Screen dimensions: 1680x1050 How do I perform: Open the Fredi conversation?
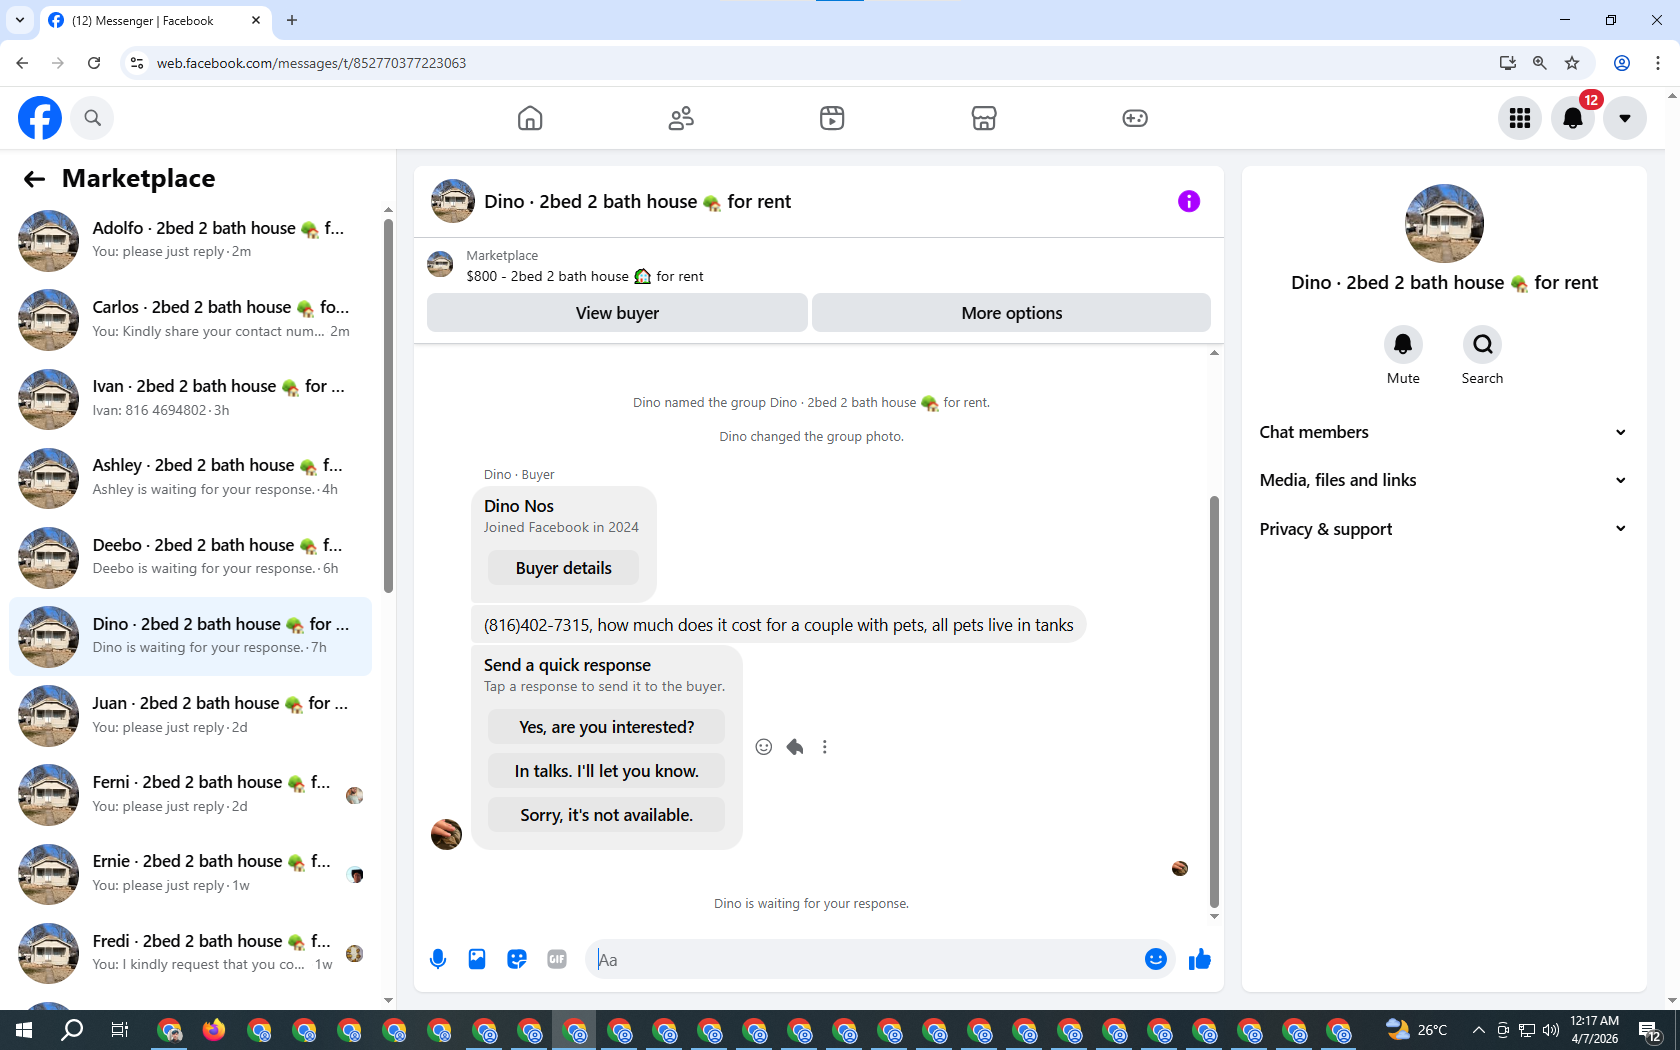click(190, 953)
